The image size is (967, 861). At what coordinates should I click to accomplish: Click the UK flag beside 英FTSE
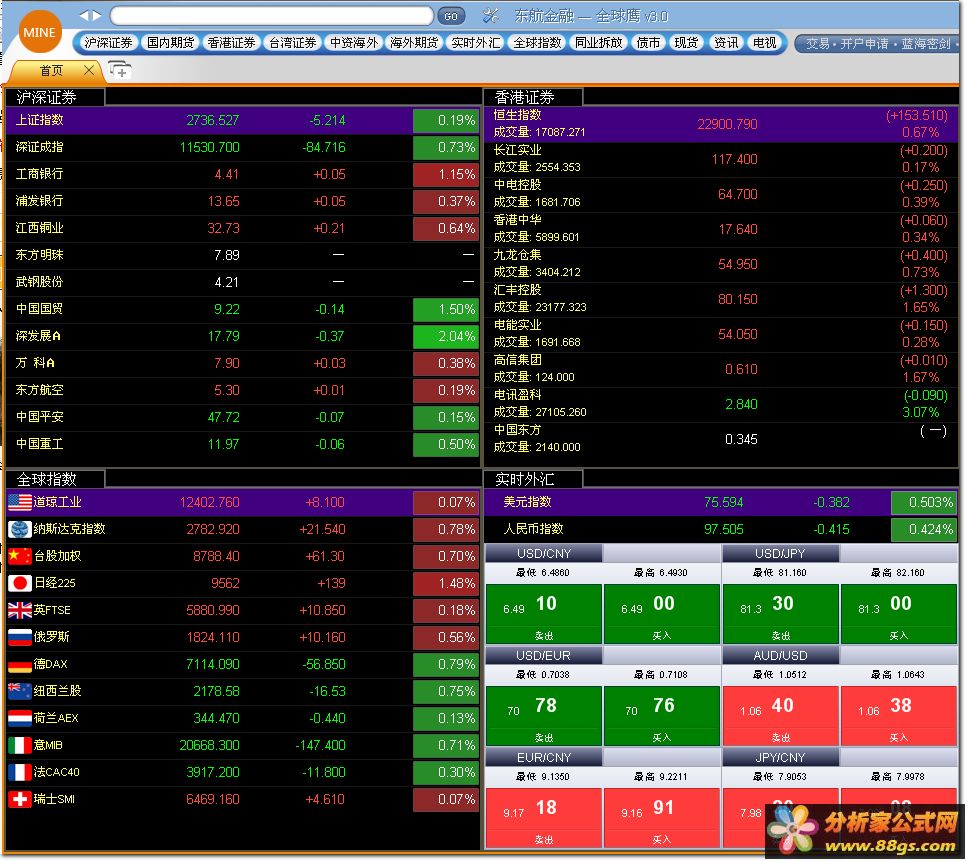tap(20, 611)
